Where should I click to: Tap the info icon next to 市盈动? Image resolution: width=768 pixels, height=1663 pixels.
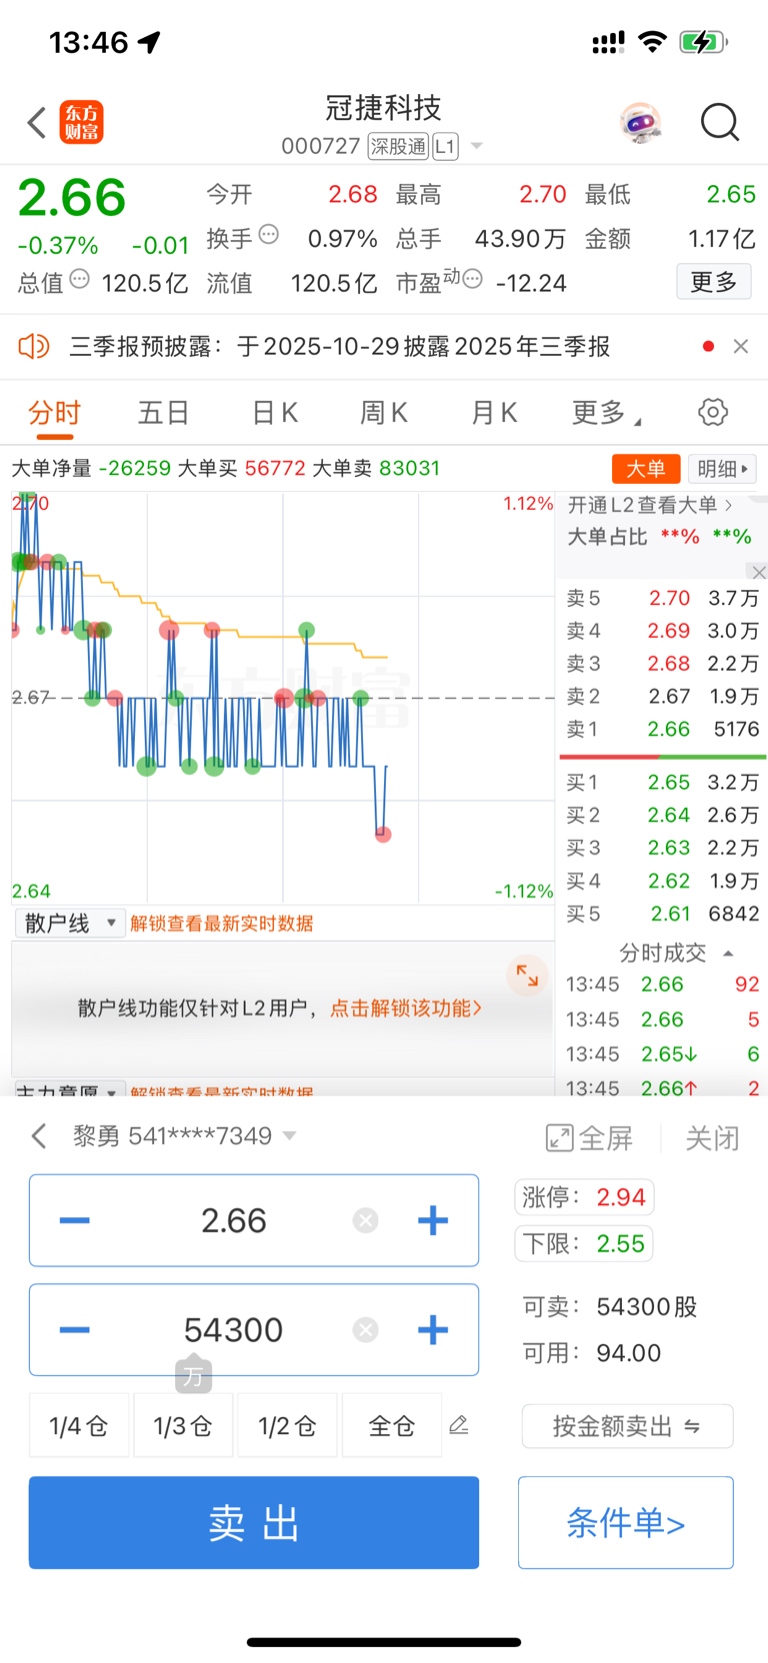(473, 279)
